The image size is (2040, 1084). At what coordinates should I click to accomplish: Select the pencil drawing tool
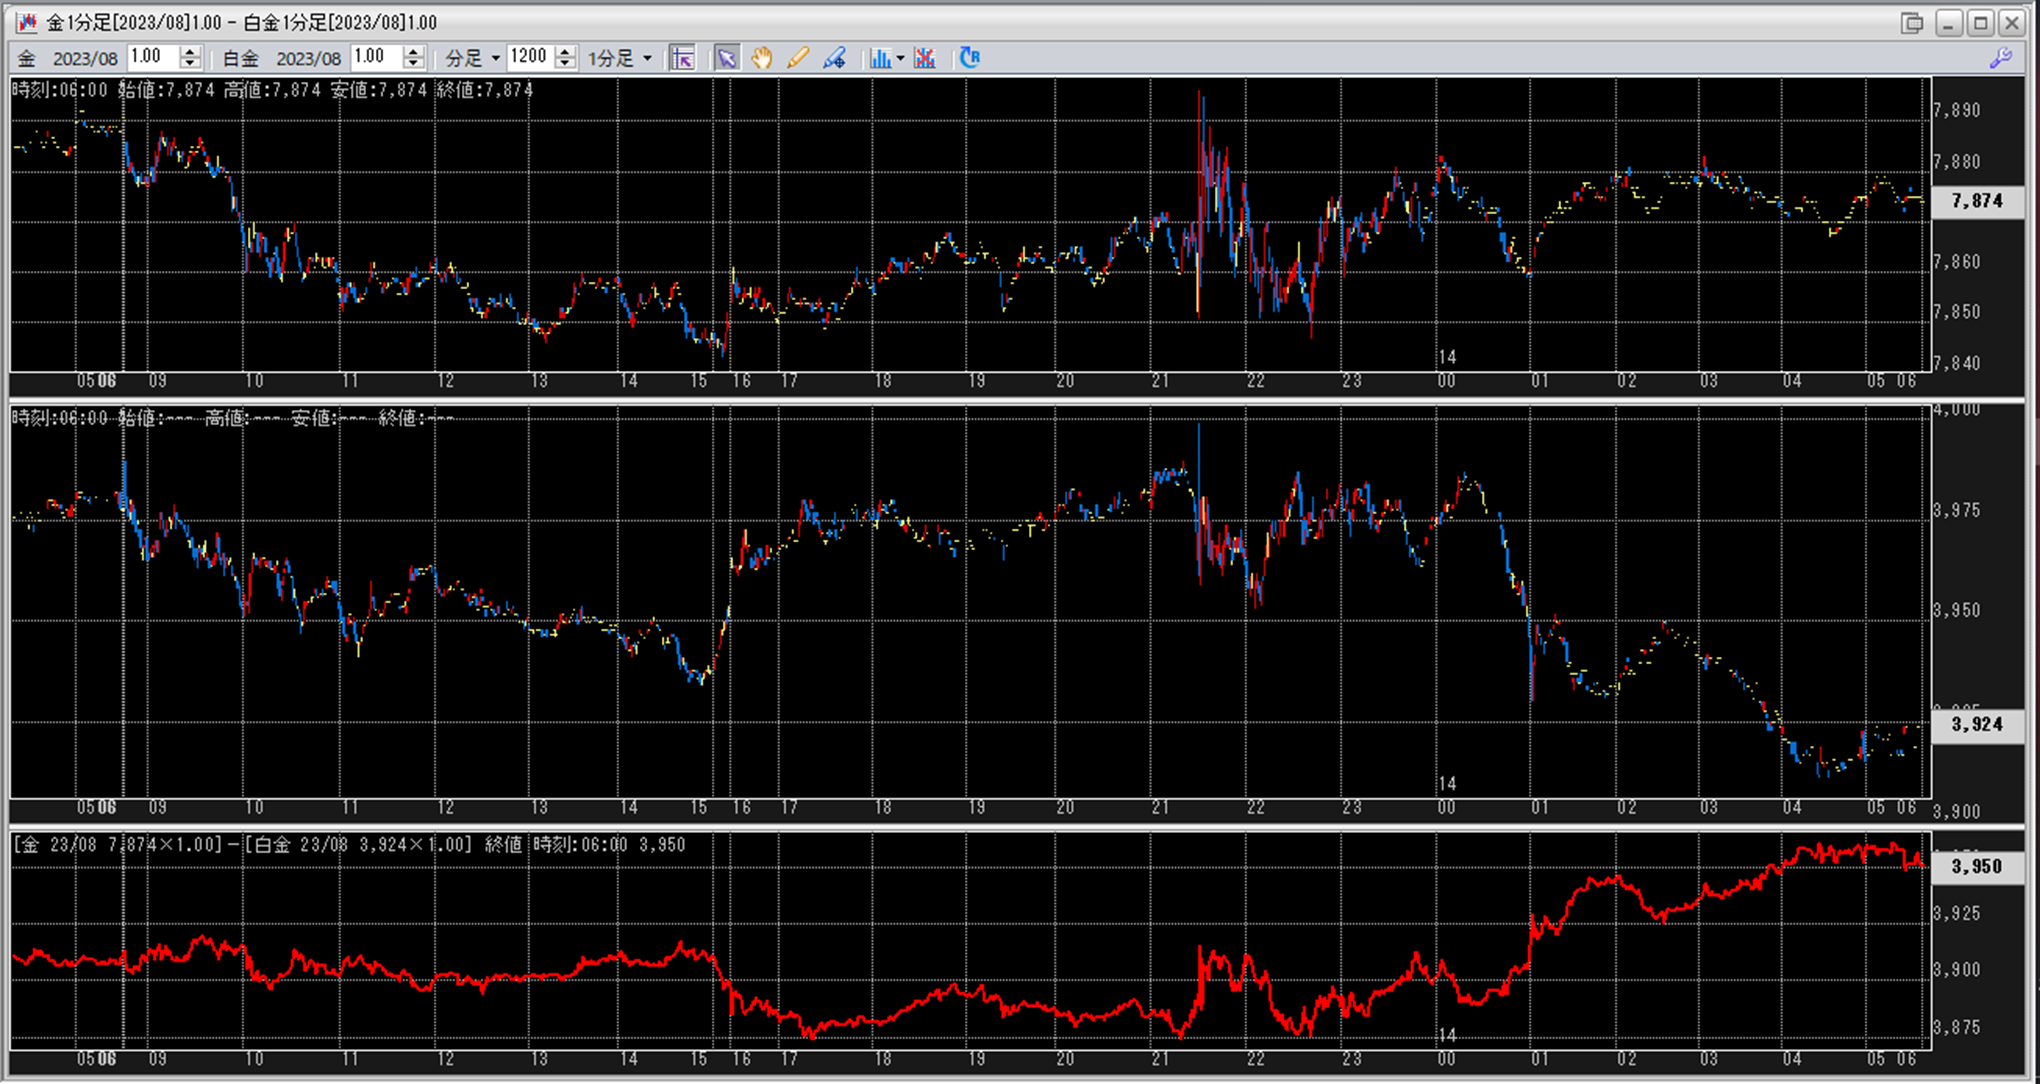[797, 58]
